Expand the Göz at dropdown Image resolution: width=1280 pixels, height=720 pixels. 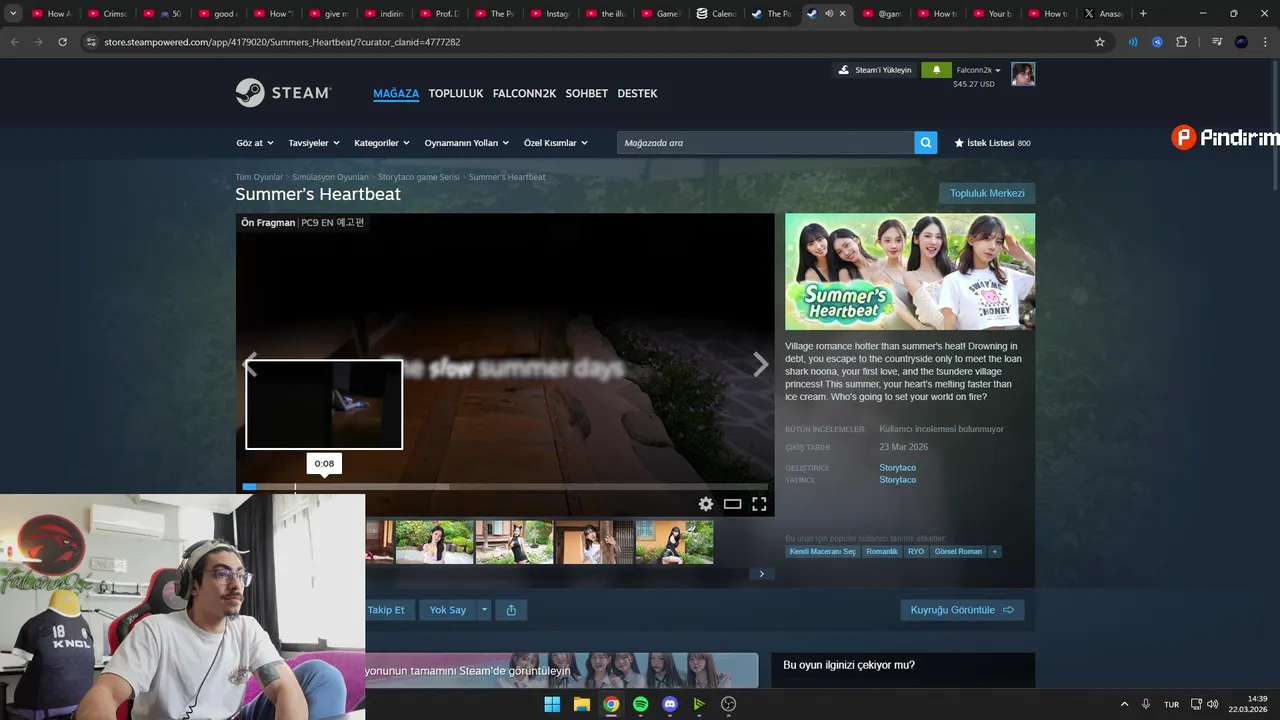click(255, 143)
